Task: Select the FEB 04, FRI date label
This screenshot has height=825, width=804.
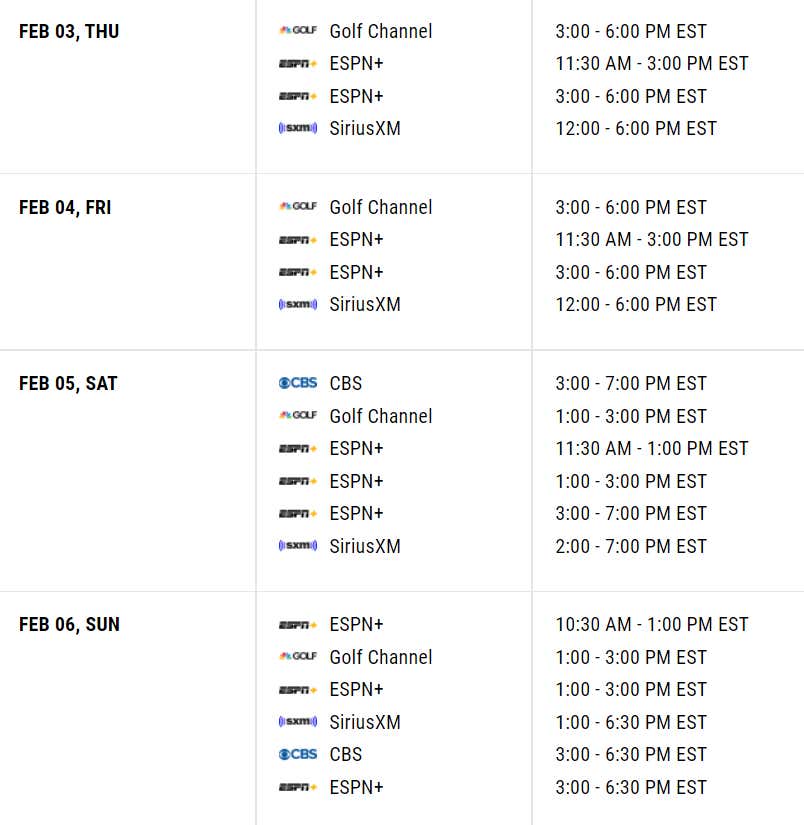Action: point(68,207)
